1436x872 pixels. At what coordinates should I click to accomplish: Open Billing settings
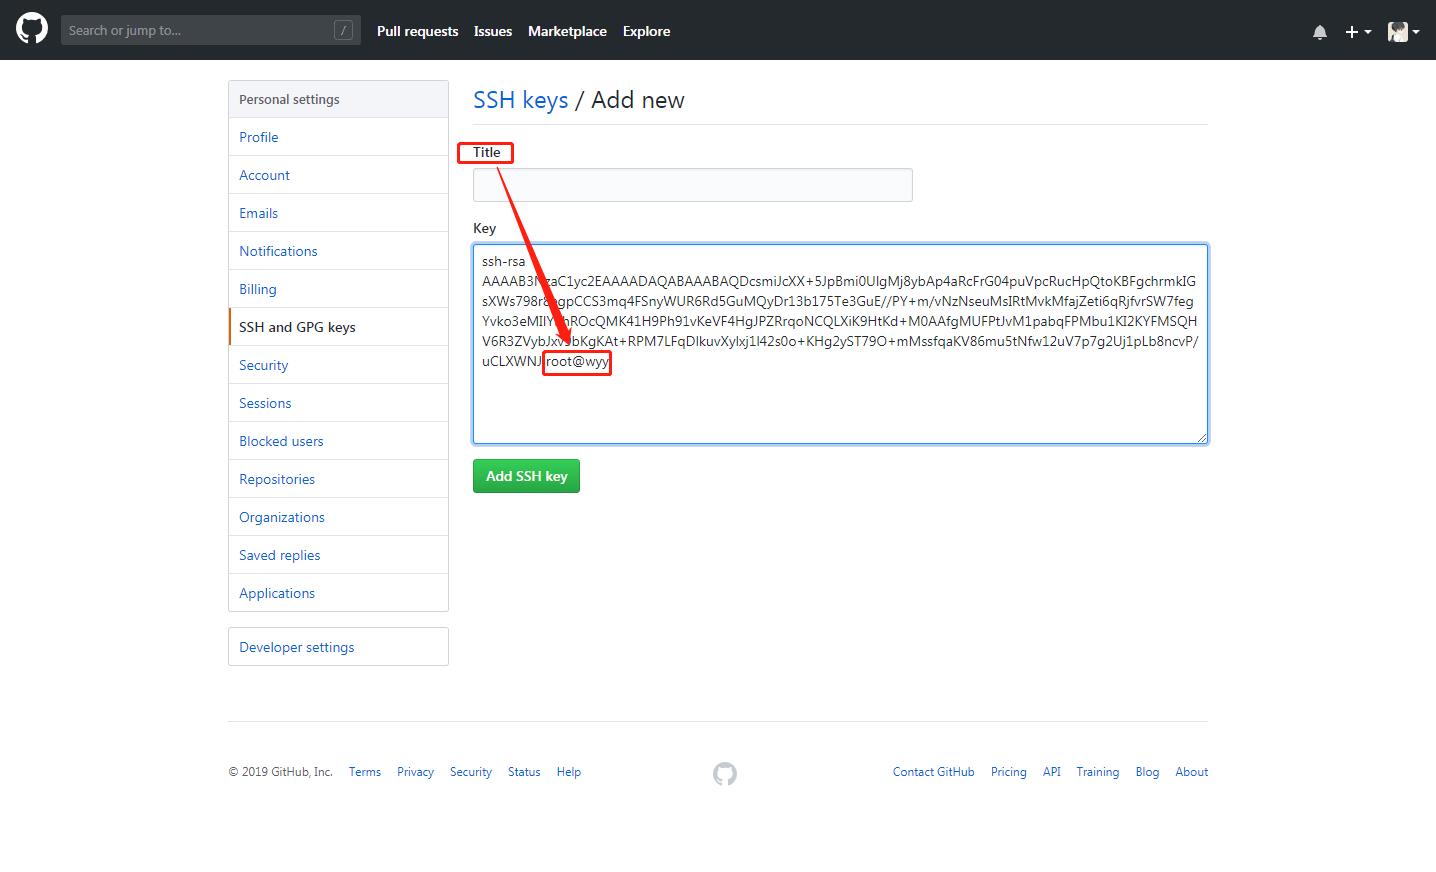click(x=338, y=289)
